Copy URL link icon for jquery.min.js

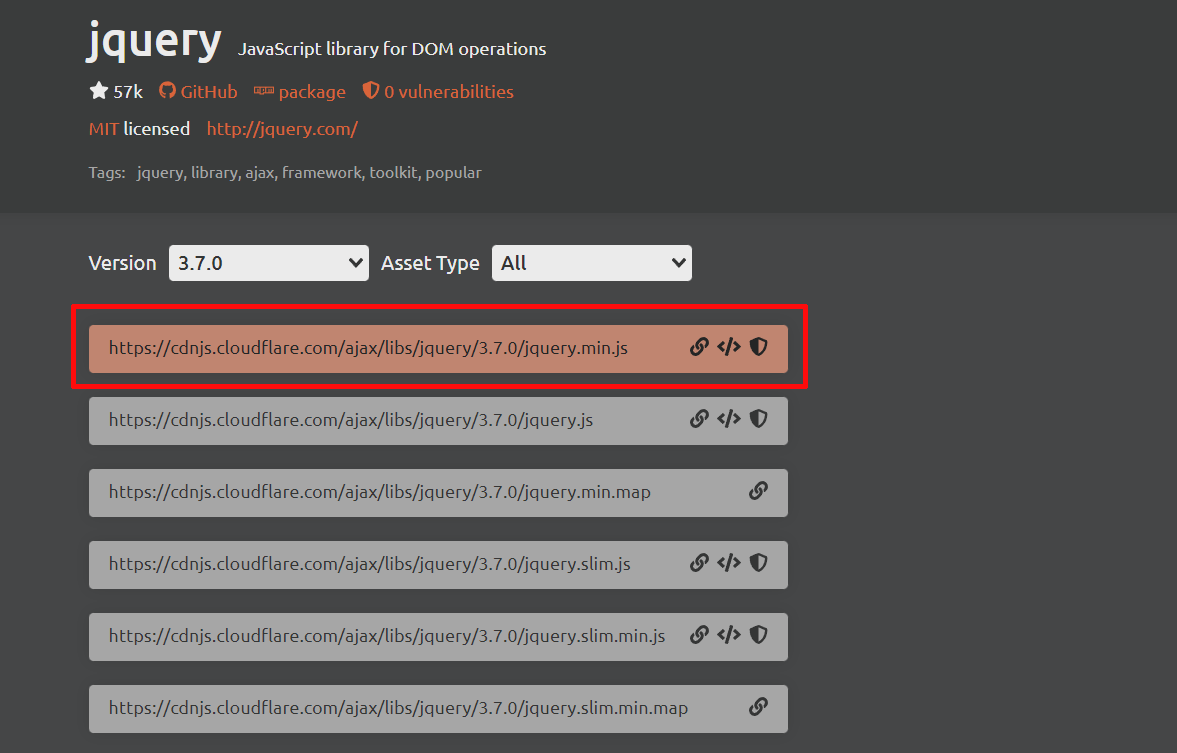(699, 347)
